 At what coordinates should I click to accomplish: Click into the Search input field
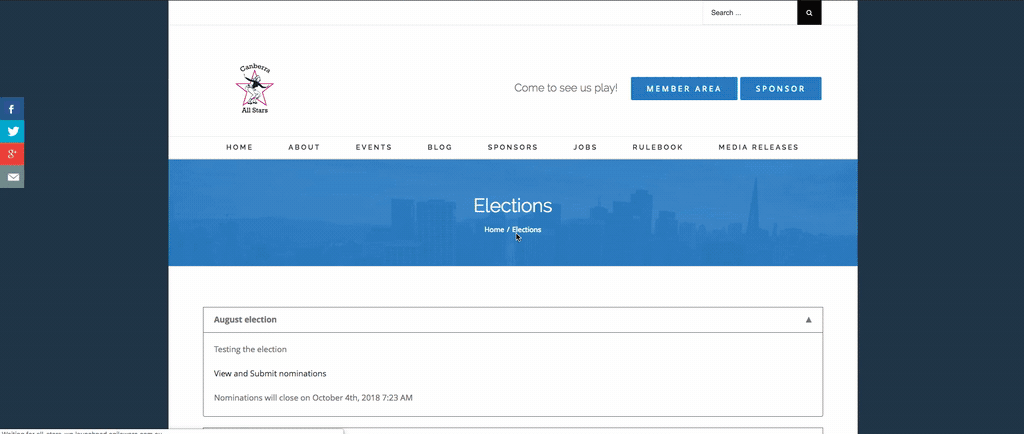pos(750,13)
